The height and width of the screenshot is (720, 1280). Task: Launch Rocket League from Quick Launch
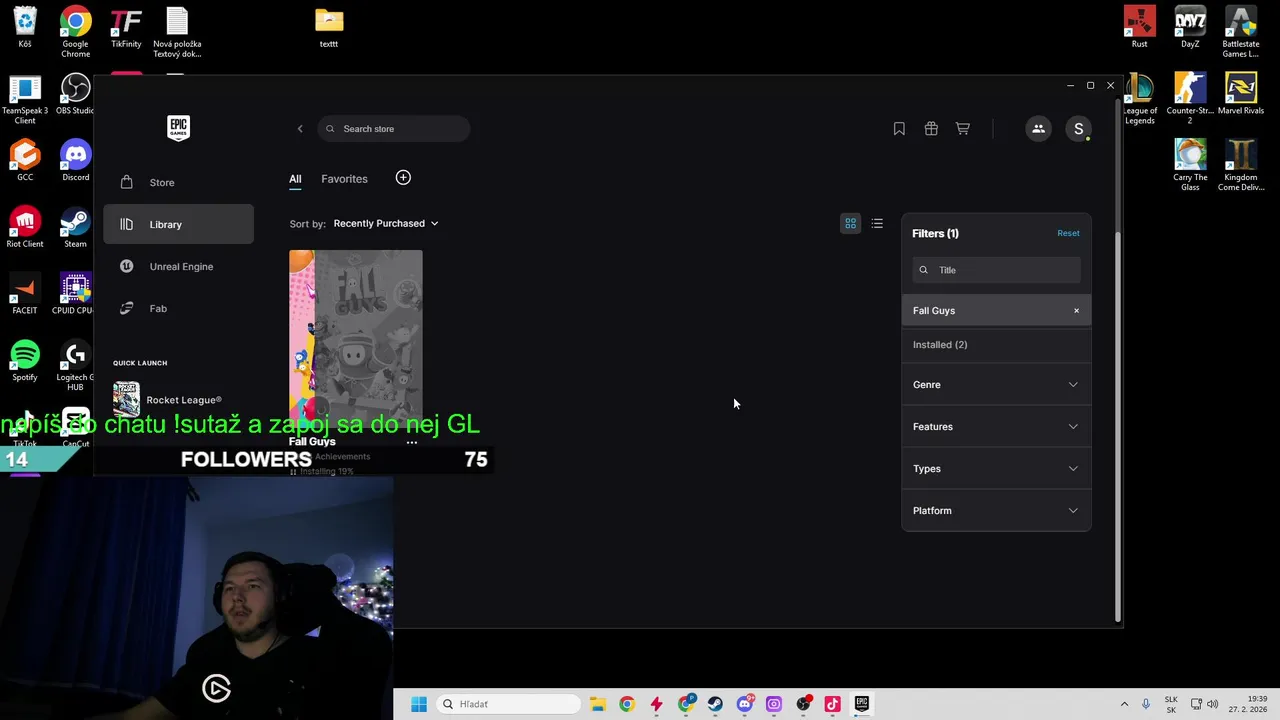178,399
